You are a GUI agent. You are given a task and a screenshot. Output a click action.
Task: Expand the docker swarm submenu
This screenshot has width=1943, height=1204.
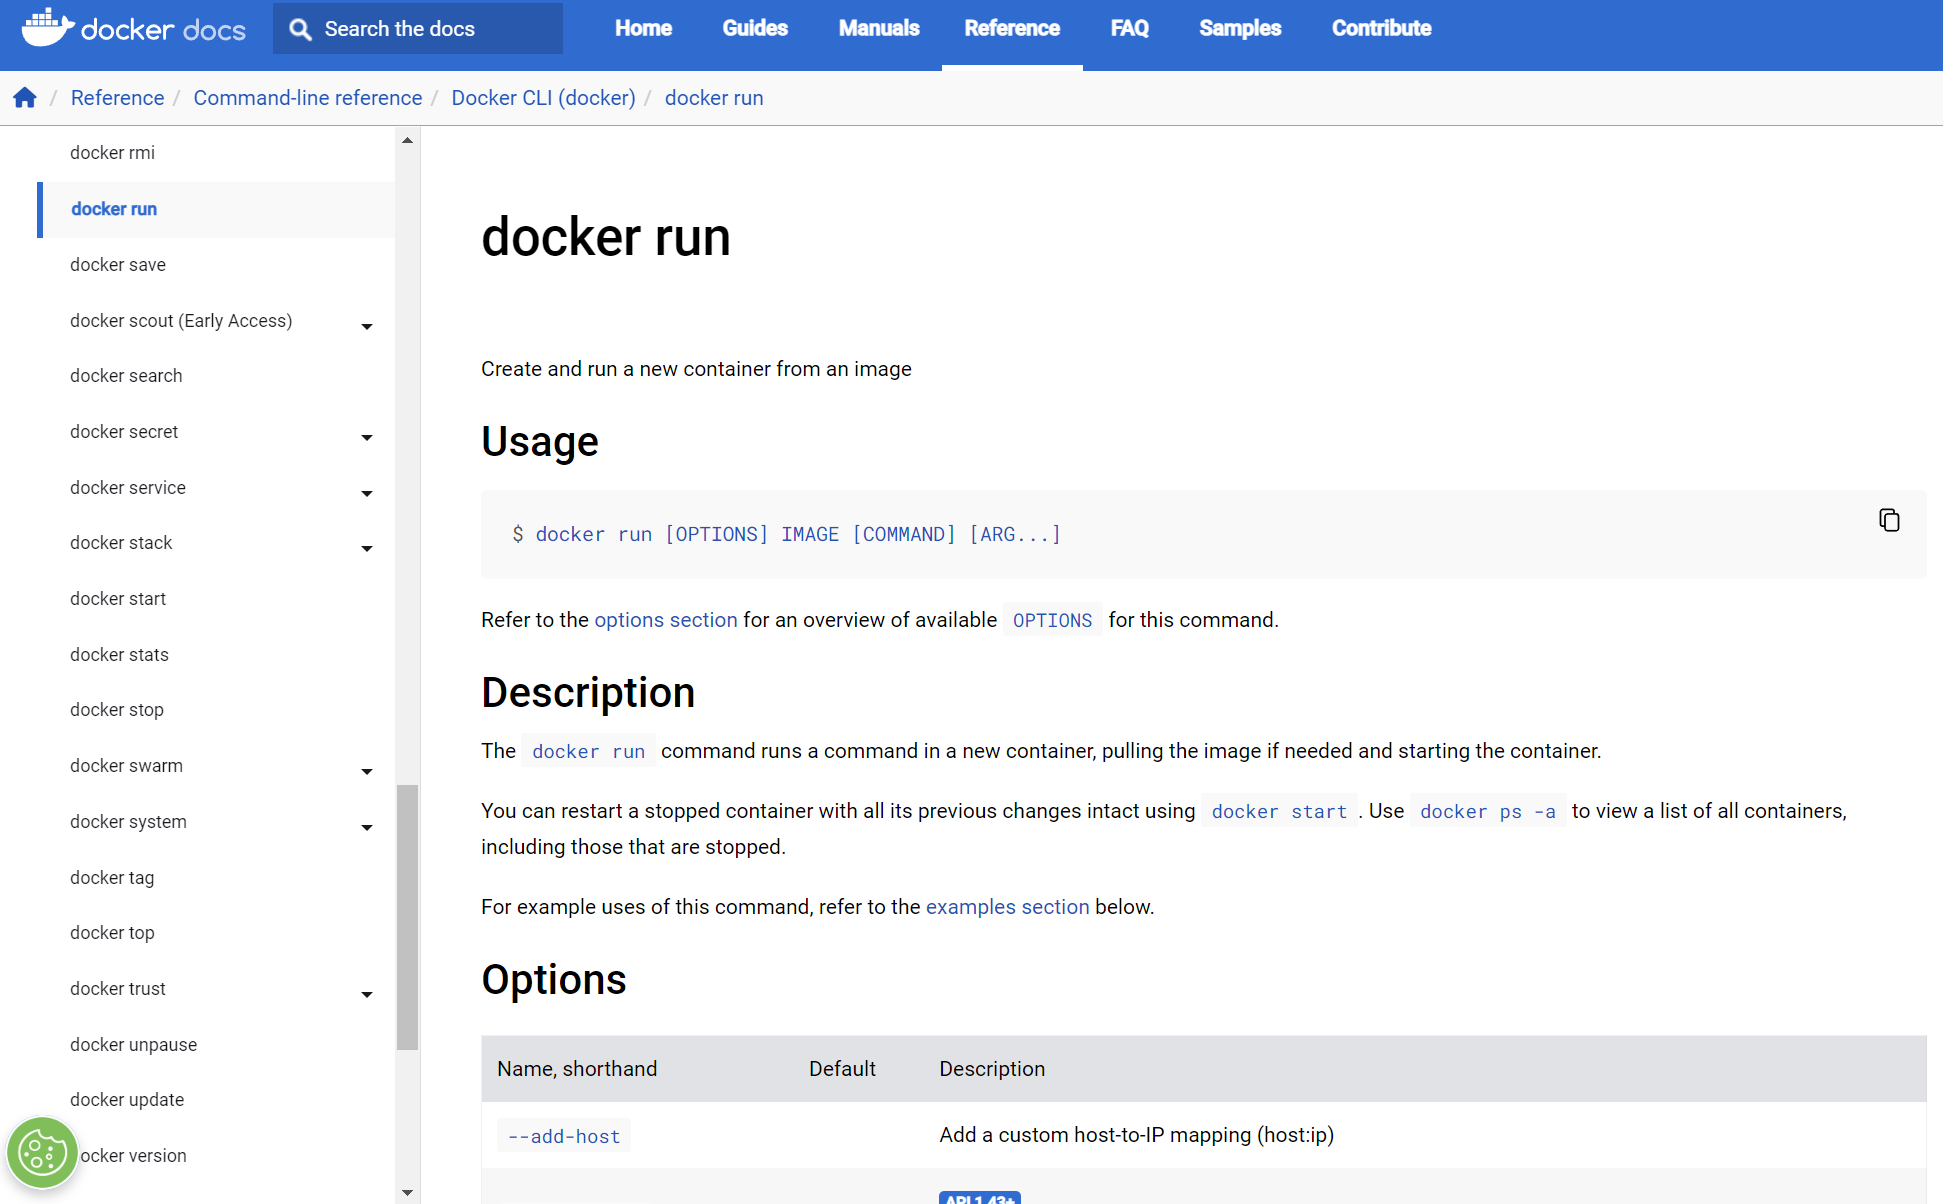(x=367, y=771)
